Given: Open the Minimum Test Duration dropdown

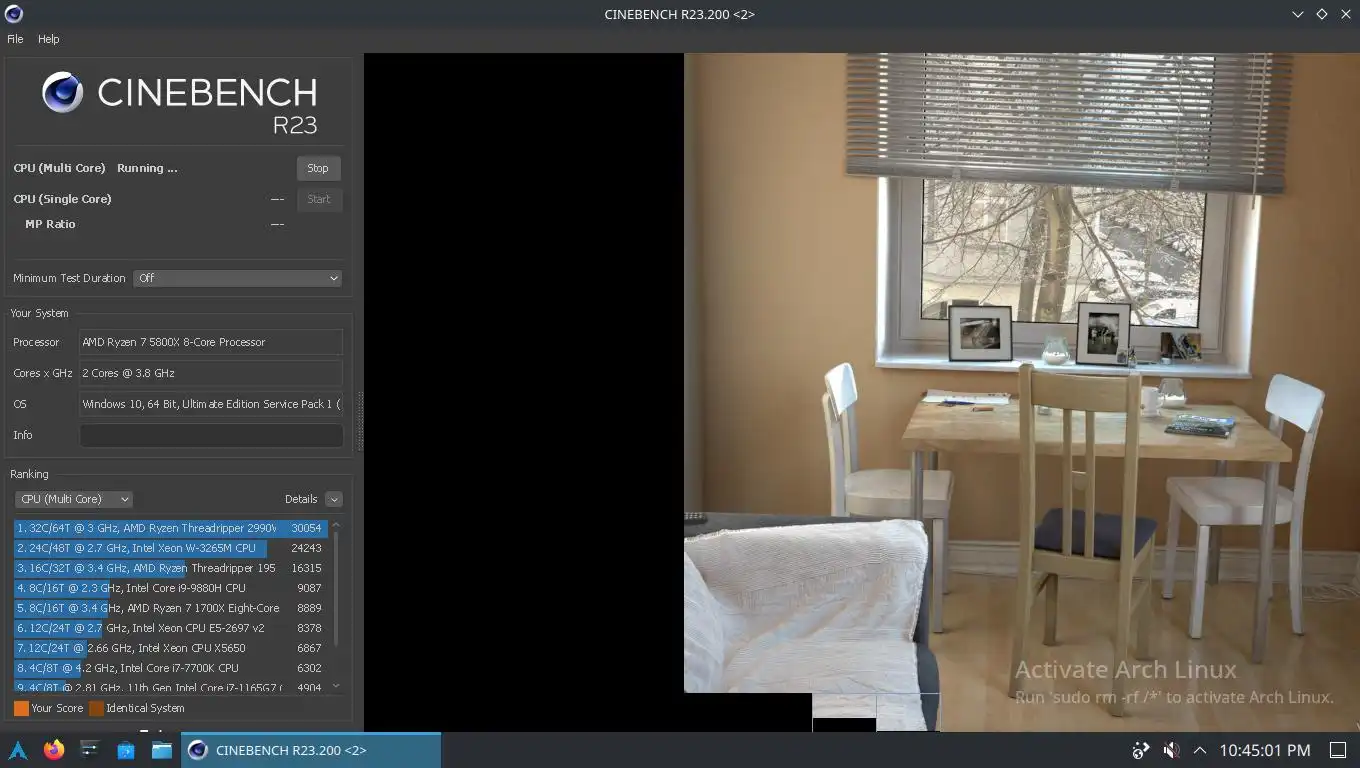Looking at the screenshot, I should coord(238,278).
